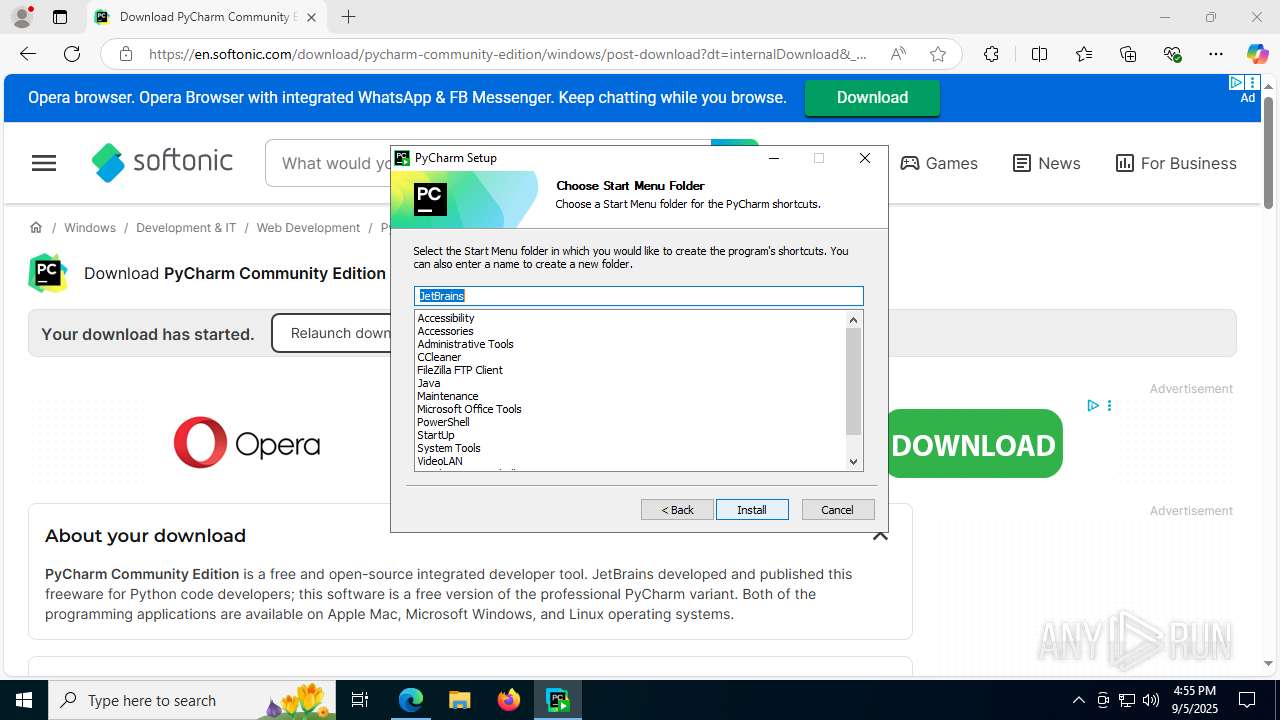Select FileZilla FTP Client folder
This screenshot has height=720, width=1280.
(460, 370)
